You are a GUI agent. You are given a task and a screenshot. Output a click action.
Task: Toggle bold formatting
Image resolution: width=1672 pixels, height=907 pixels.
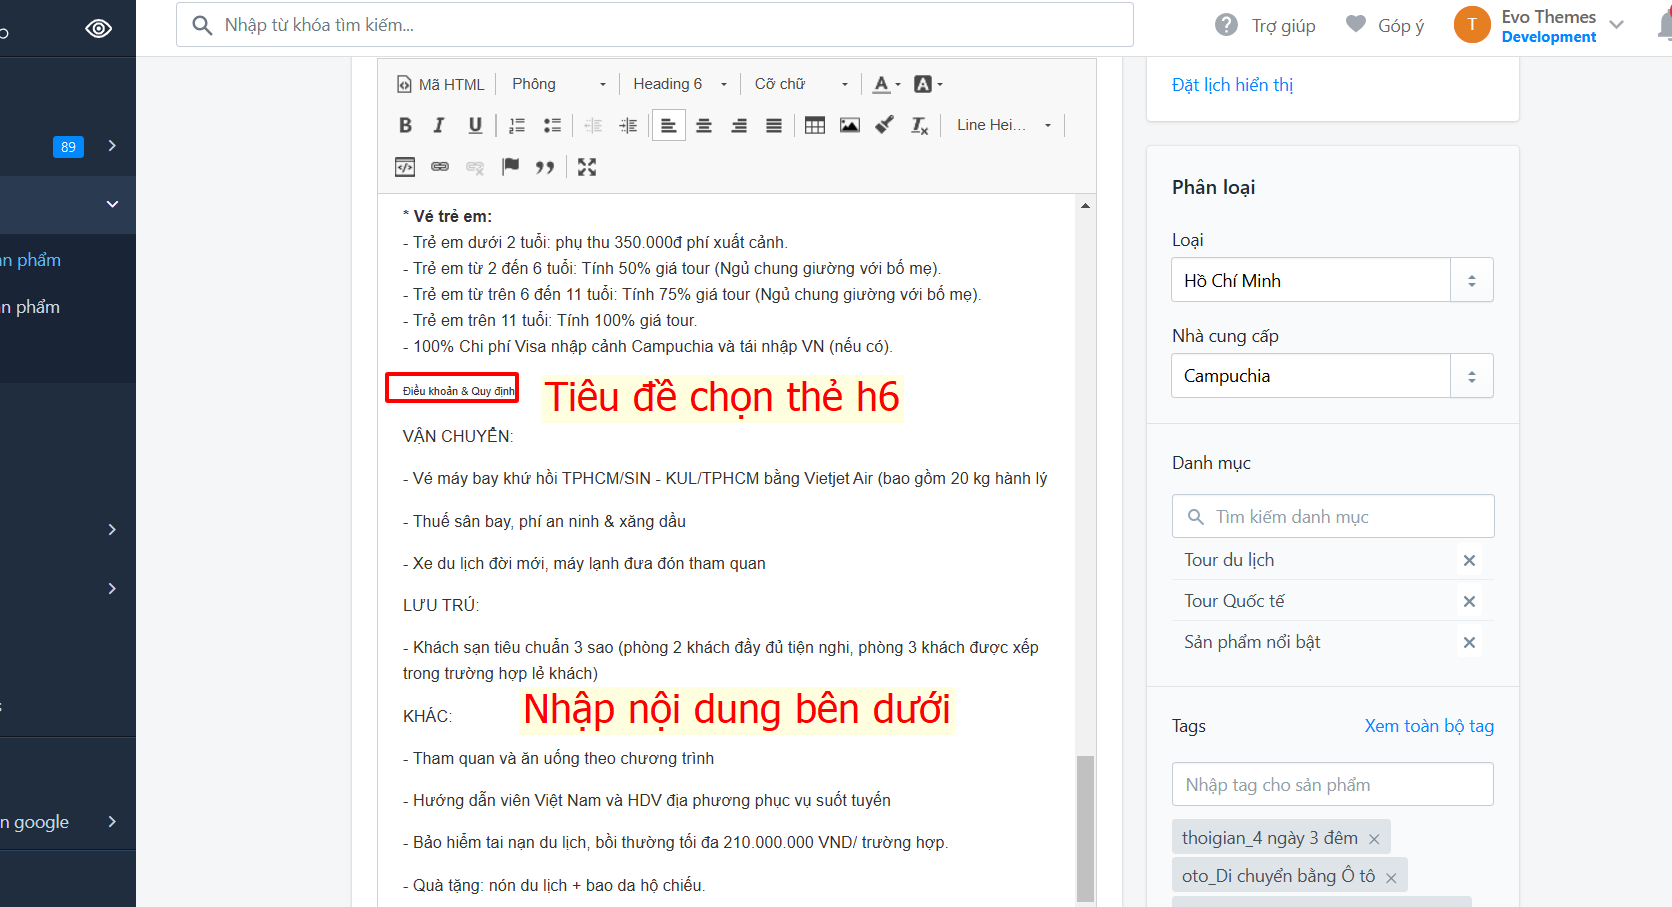tap(405, 125)
